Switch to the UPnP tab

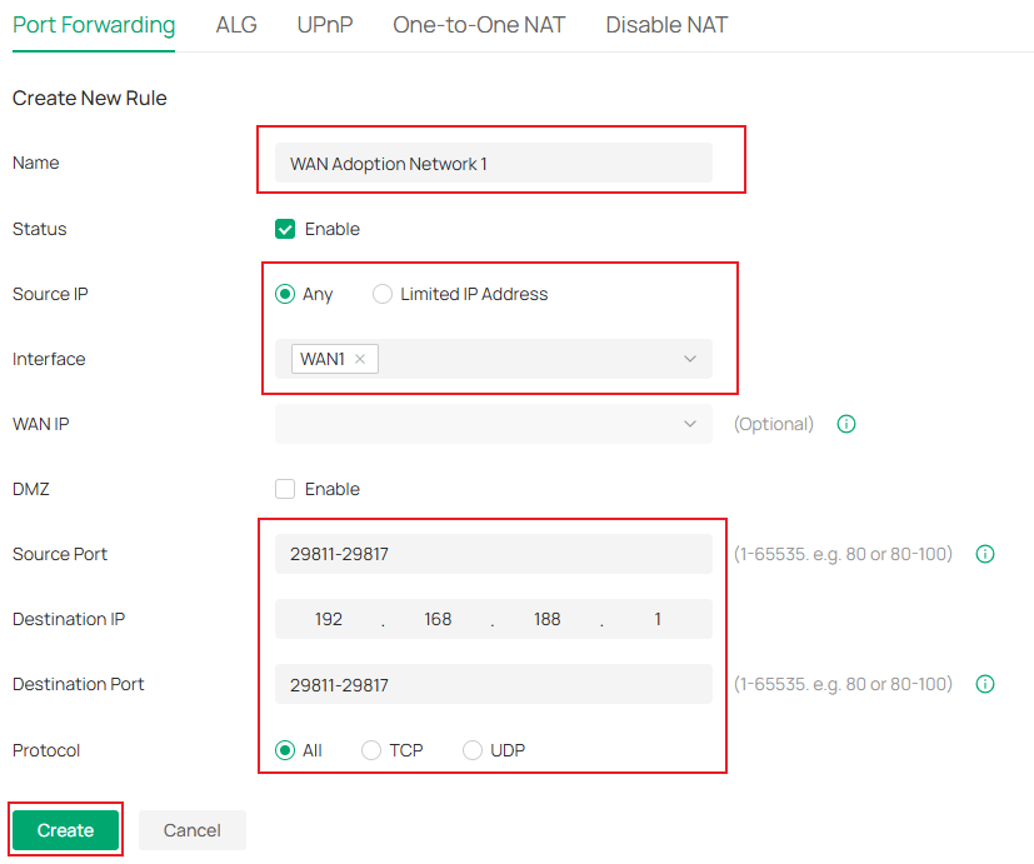click(325, 25)
